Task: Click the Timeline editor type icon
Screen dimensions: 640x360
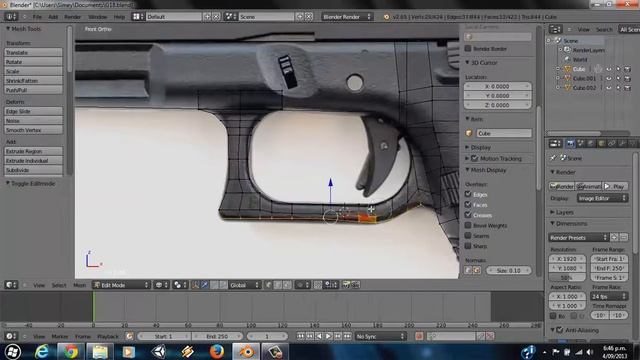Action: [11, 336]
